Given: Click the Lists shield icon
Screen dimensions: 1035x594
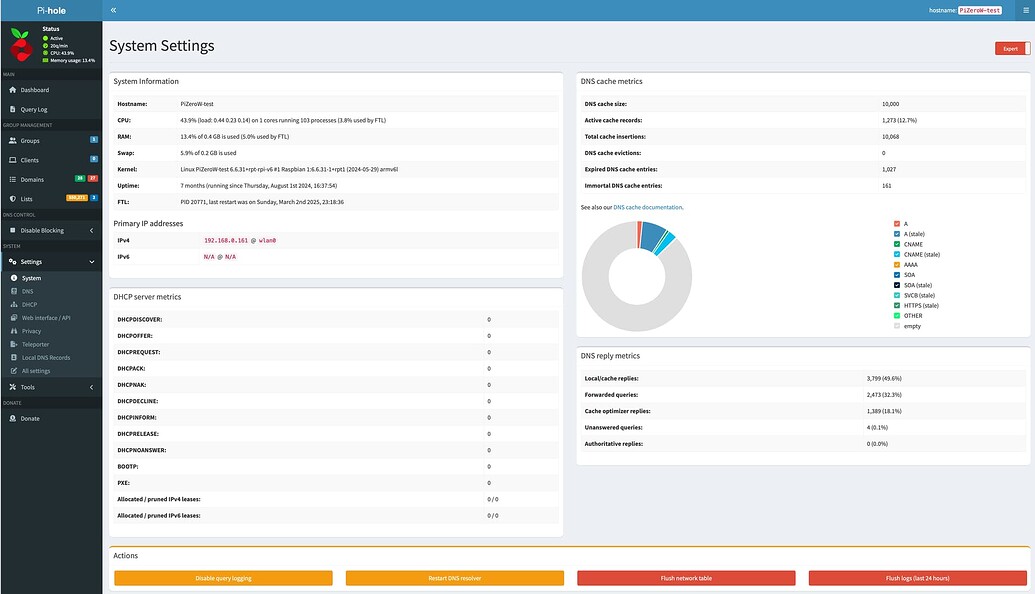Looking at the screenshot, I should coord(12,198).
